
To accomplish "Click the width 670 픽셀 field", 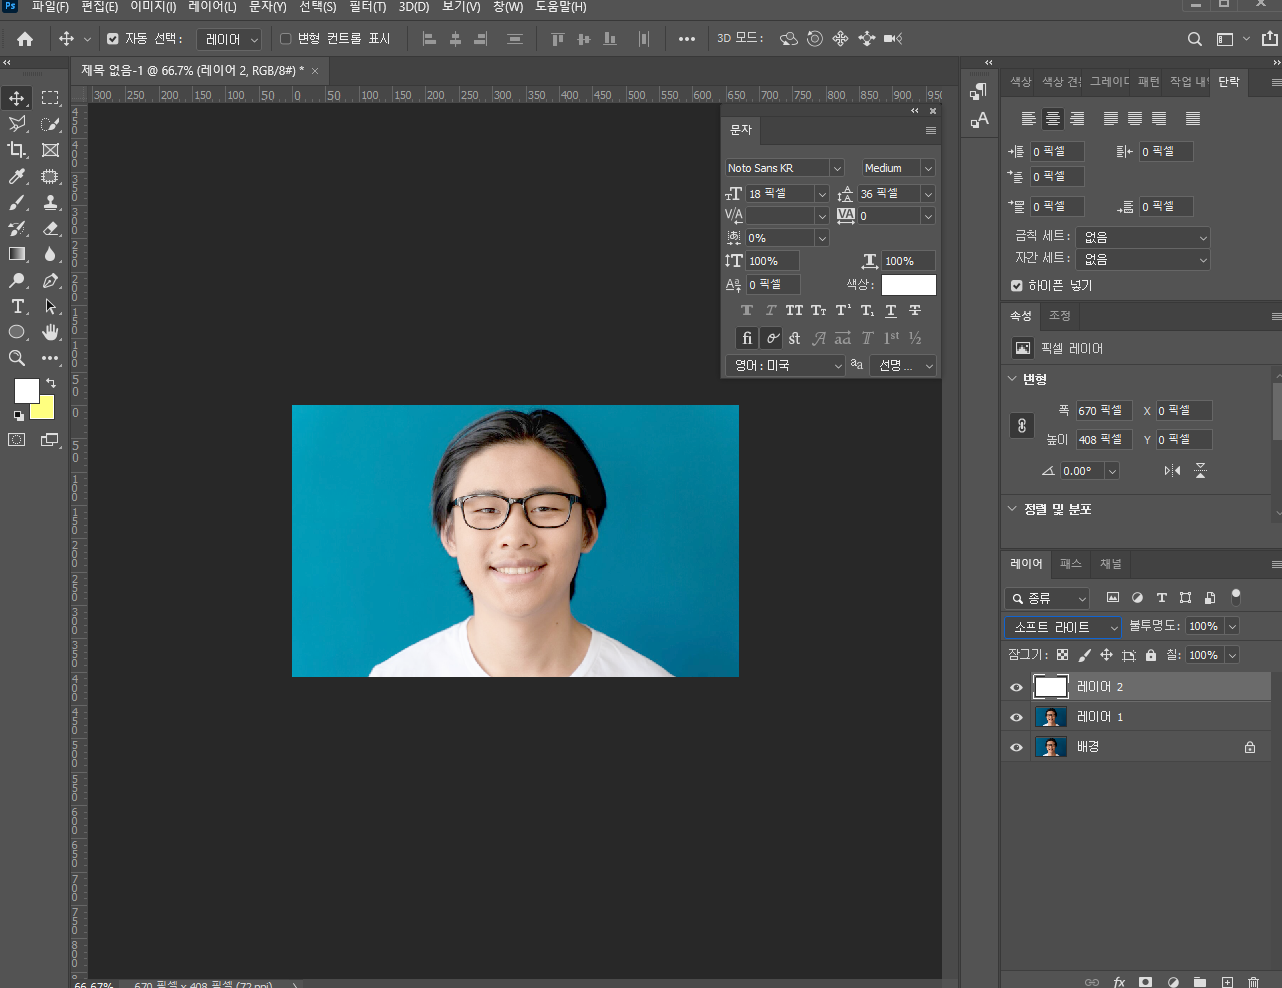I will (x=1104, y=411).
